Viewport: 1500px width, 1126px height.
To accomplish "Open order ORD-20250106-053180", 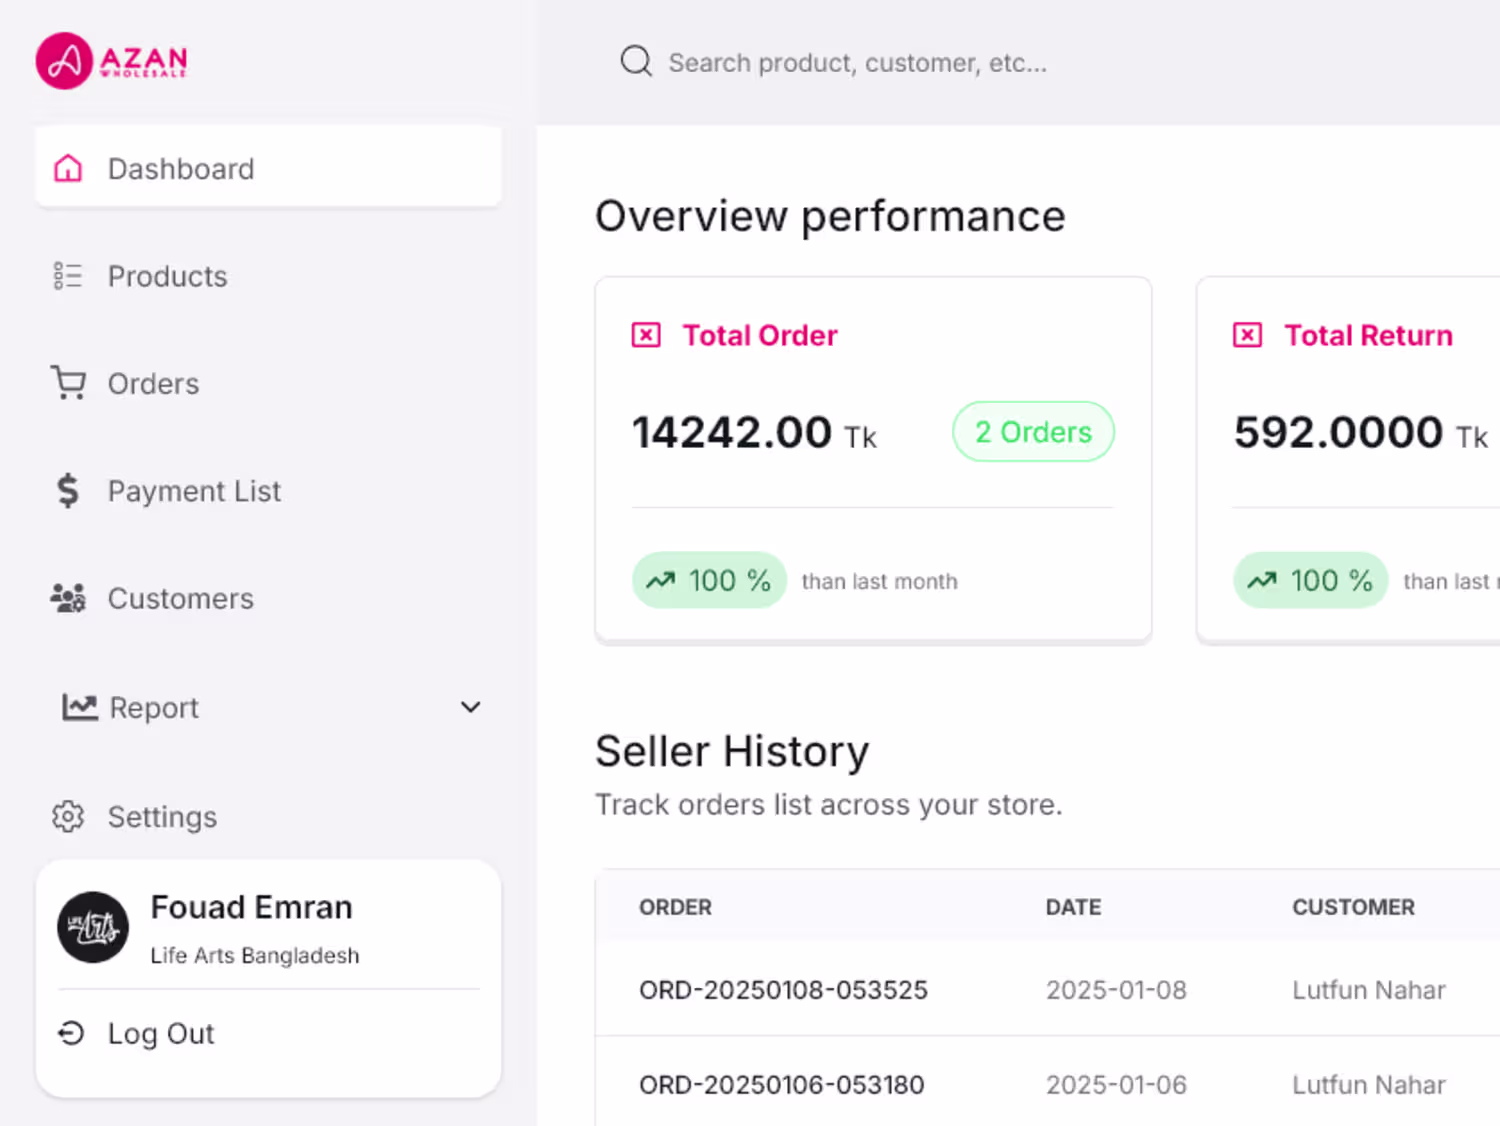I will tap(781, 1085).
